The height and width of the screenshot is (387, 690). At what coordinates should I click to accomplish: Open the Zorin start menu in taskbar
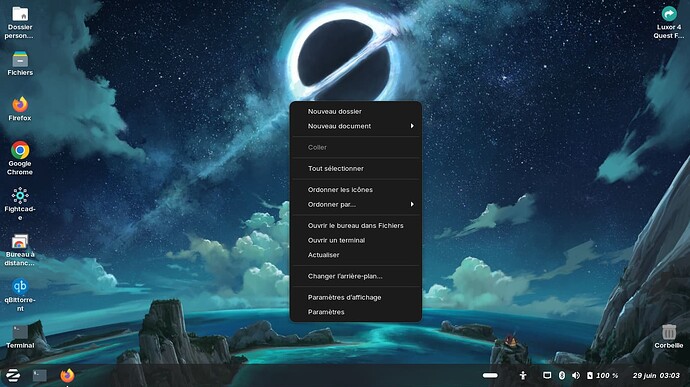point(13,376)
